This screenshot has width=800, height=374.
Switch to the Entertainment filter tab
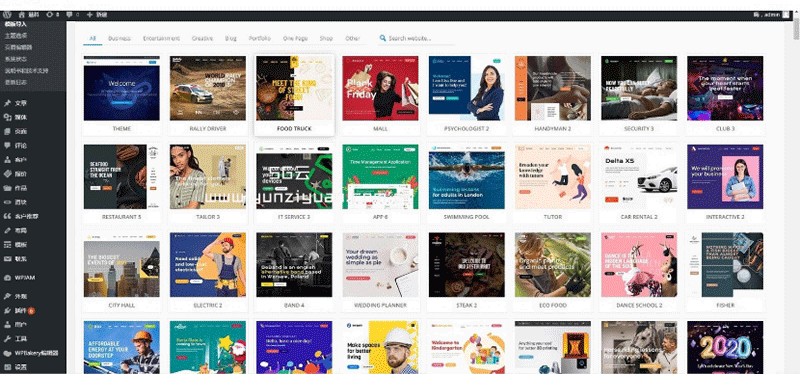(x=161, y=38)
